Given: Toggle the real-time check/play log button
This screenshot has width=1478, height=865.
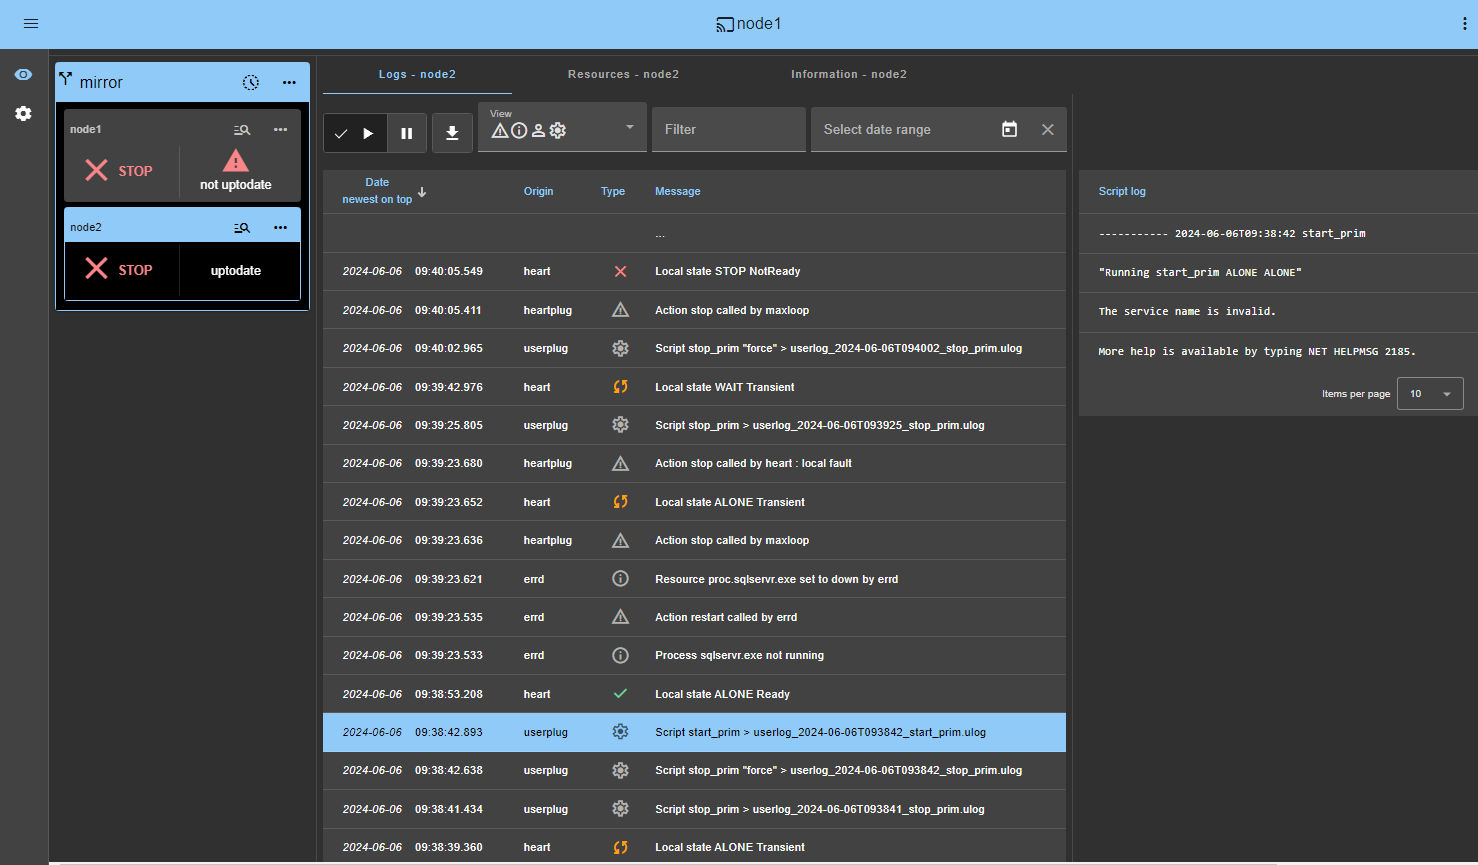Looking at the screenshot, I should click(355, 133).
